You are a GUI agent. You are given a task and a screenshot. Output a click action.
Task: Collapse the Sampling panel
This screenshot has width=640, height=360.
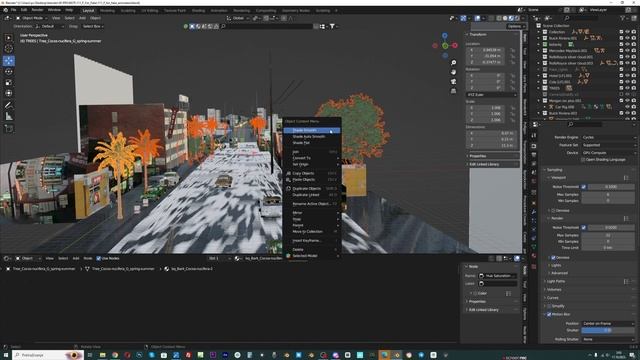tap(554, 169)
